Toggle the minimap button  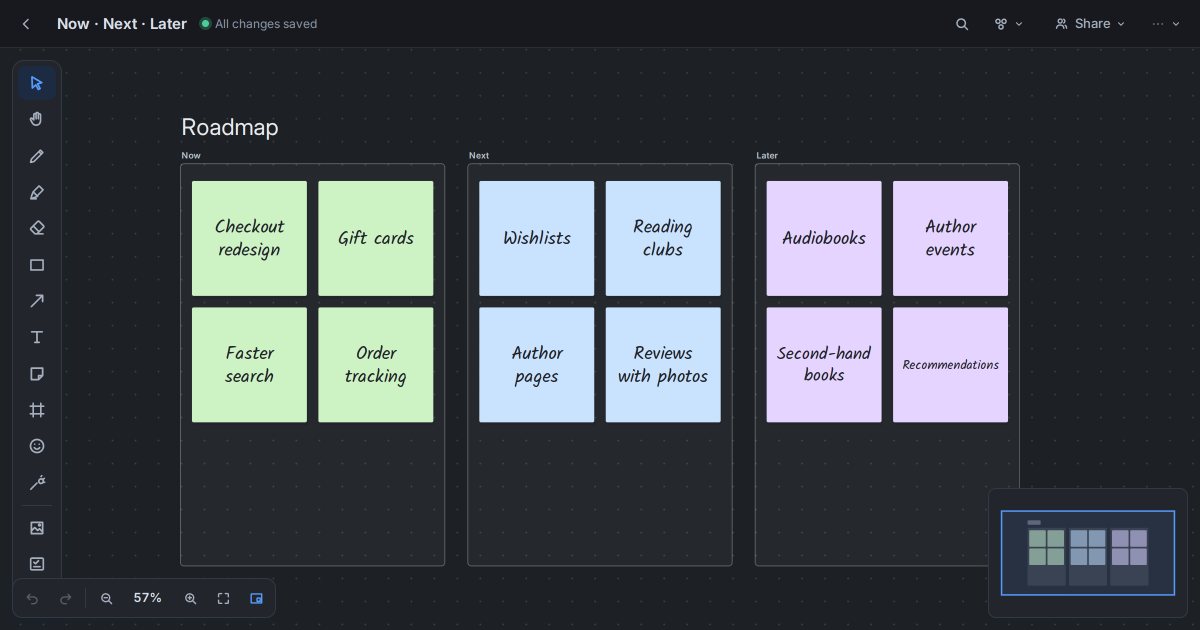pyautogui.click(x=256, y=598)
